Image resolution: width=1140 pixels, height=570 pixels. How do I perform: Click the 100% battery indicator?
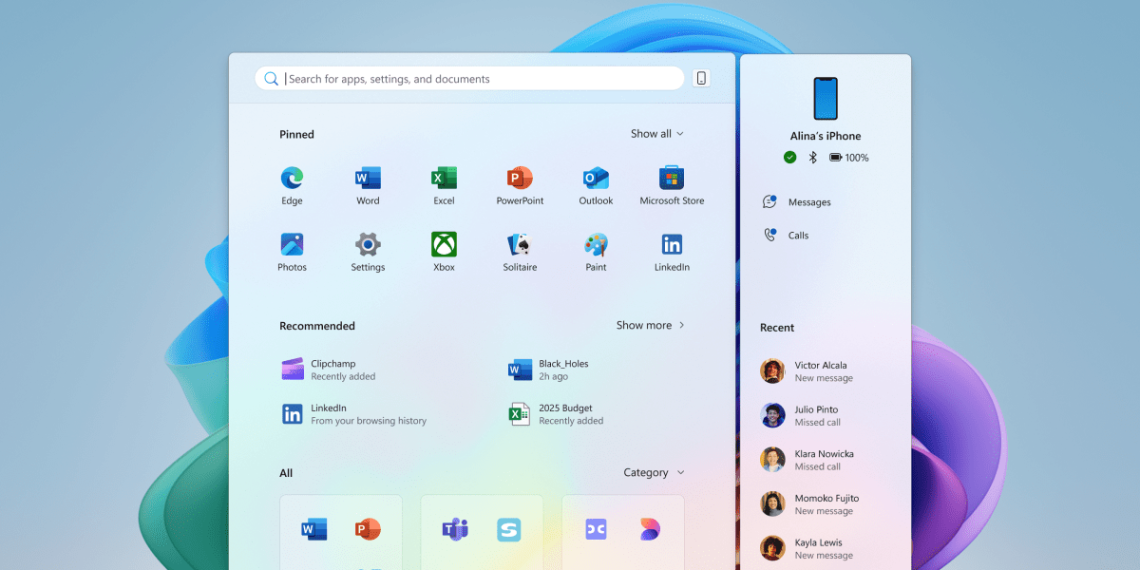click(x=849, y=157)
